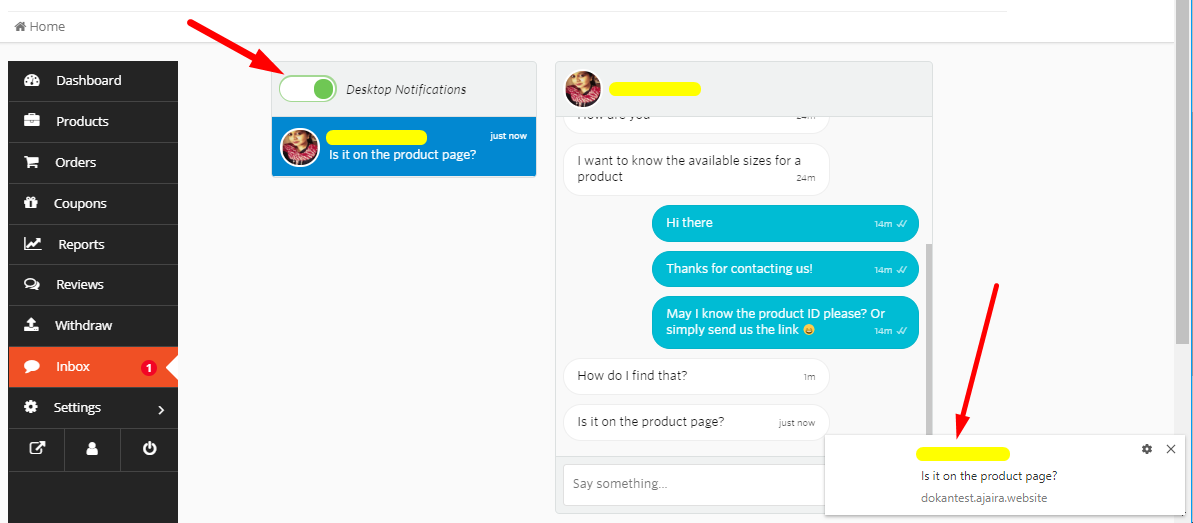Select the conversation "Is it on the product page?"
Image resolution: width=1193 pixels, height=523 pixels.
click(x=404, y=147)
